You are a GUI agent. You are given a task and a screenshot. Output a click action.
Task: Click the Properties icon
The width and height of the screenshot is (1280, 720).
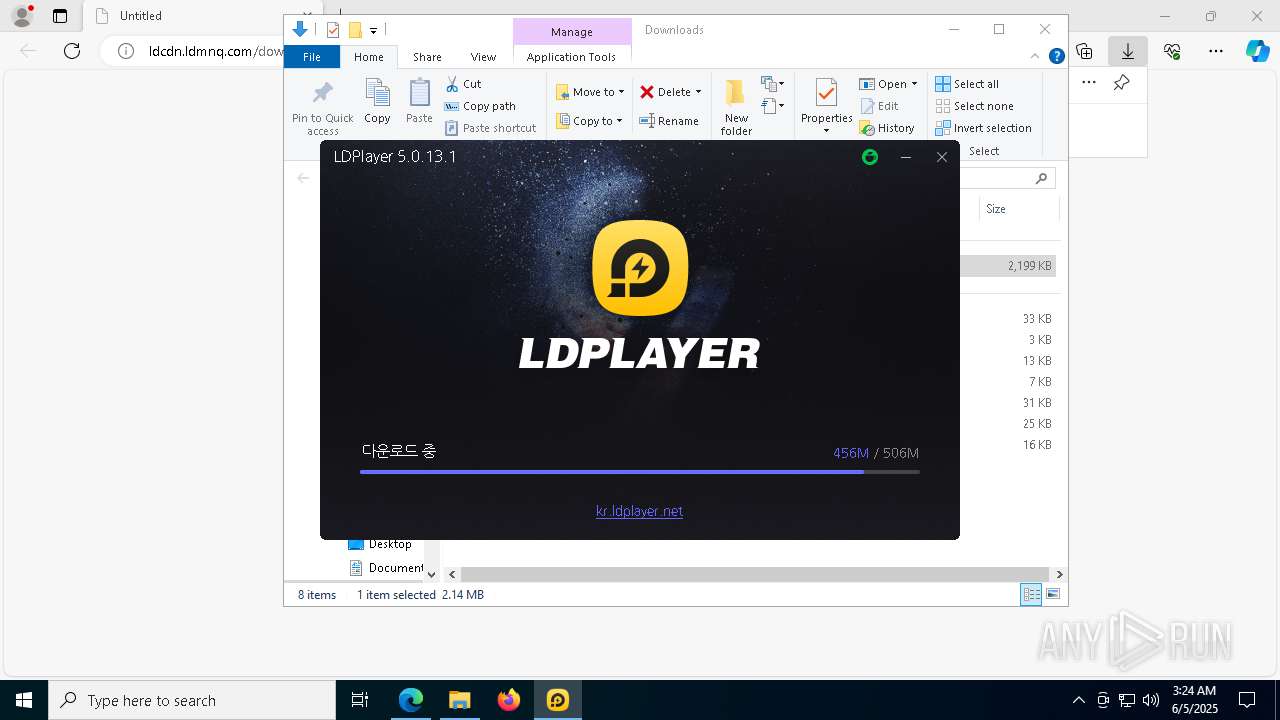826,94
